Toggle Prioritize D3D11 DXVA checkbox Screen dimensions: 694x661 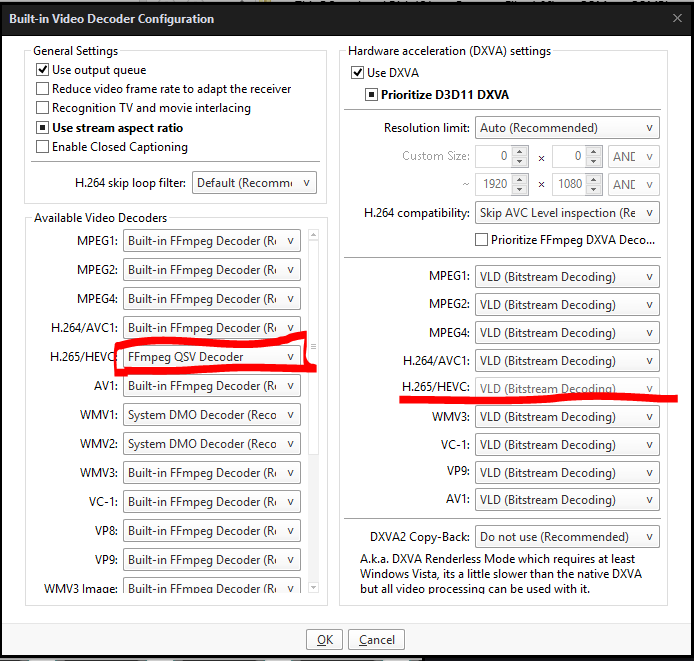371,95
